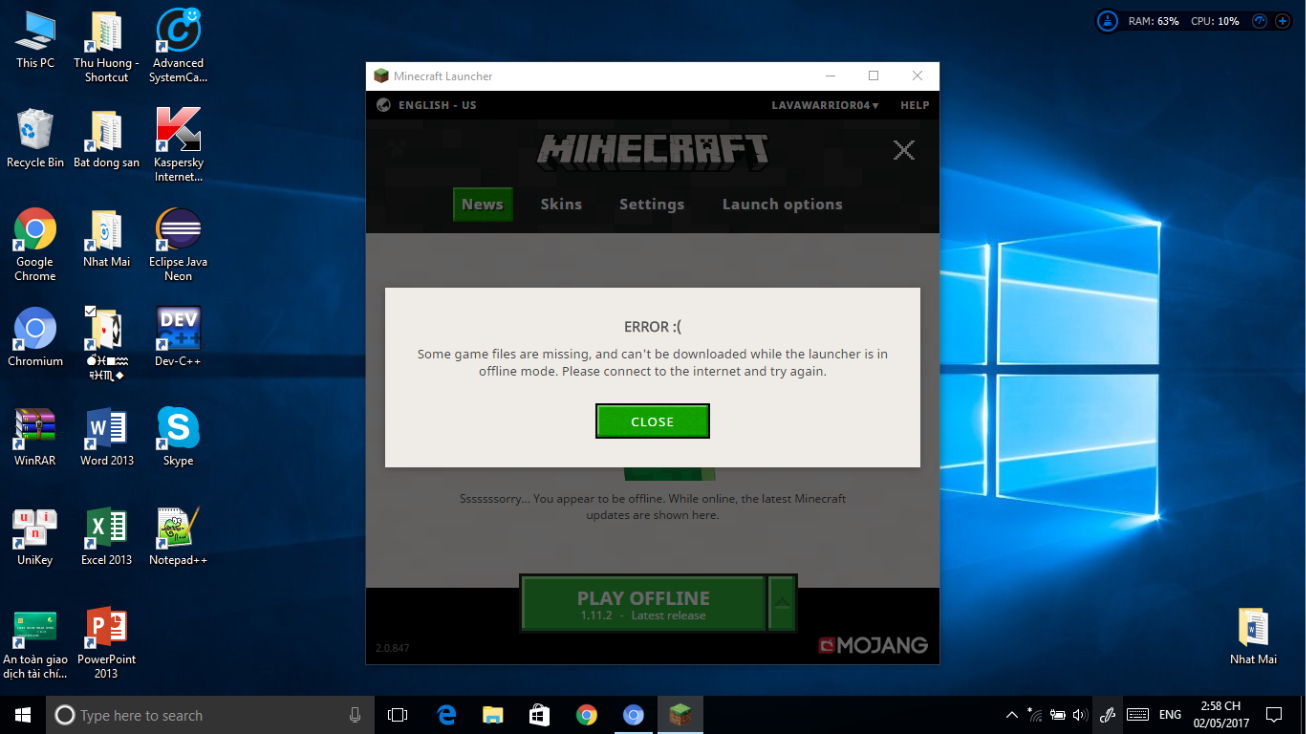
Task: Click the CPU: 10% readout
Action: pos(1215,21)
